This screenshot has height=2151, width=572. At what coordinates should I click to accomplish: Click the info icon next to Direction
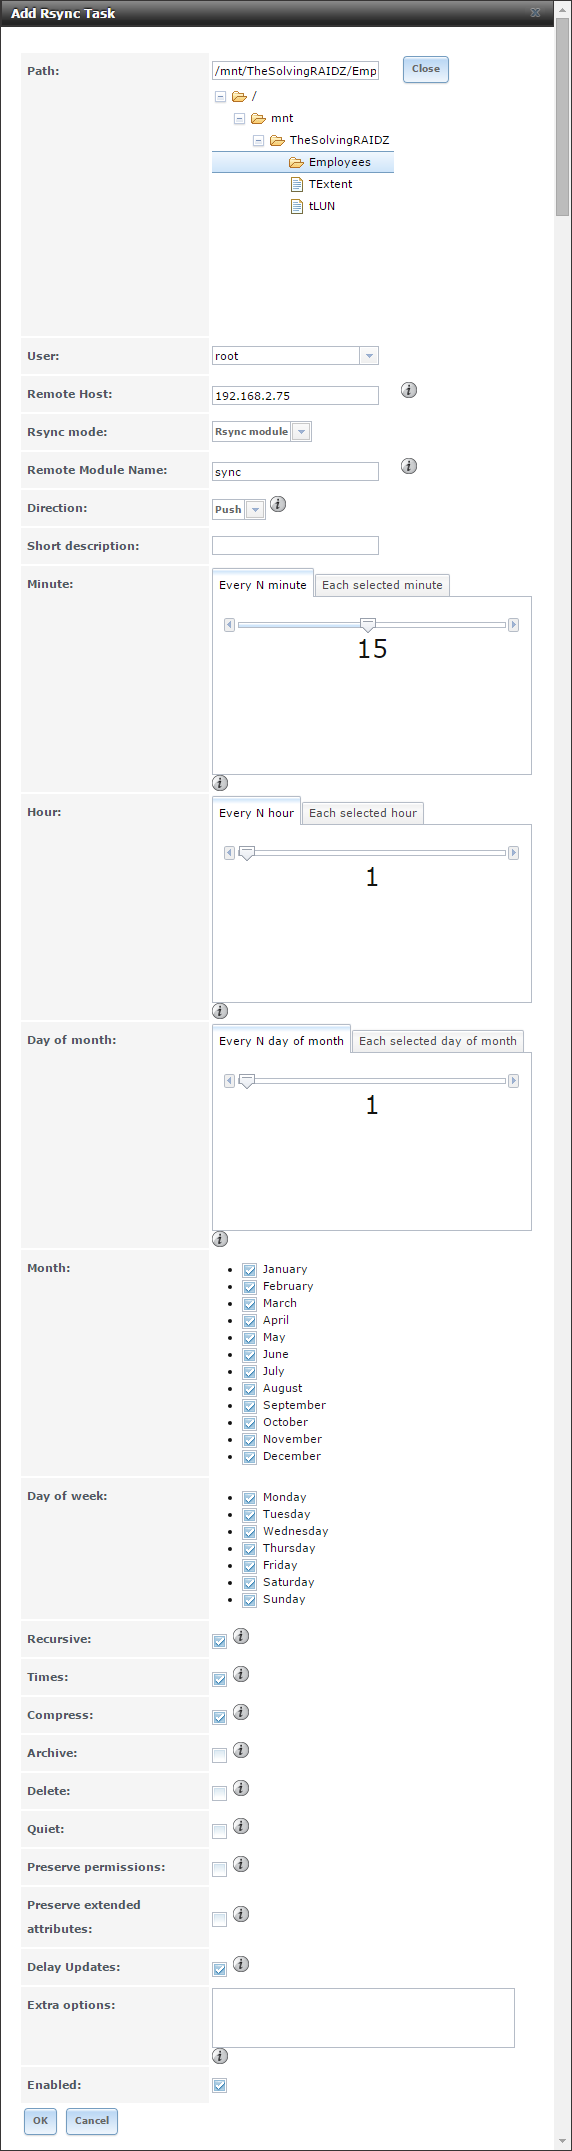278,504
